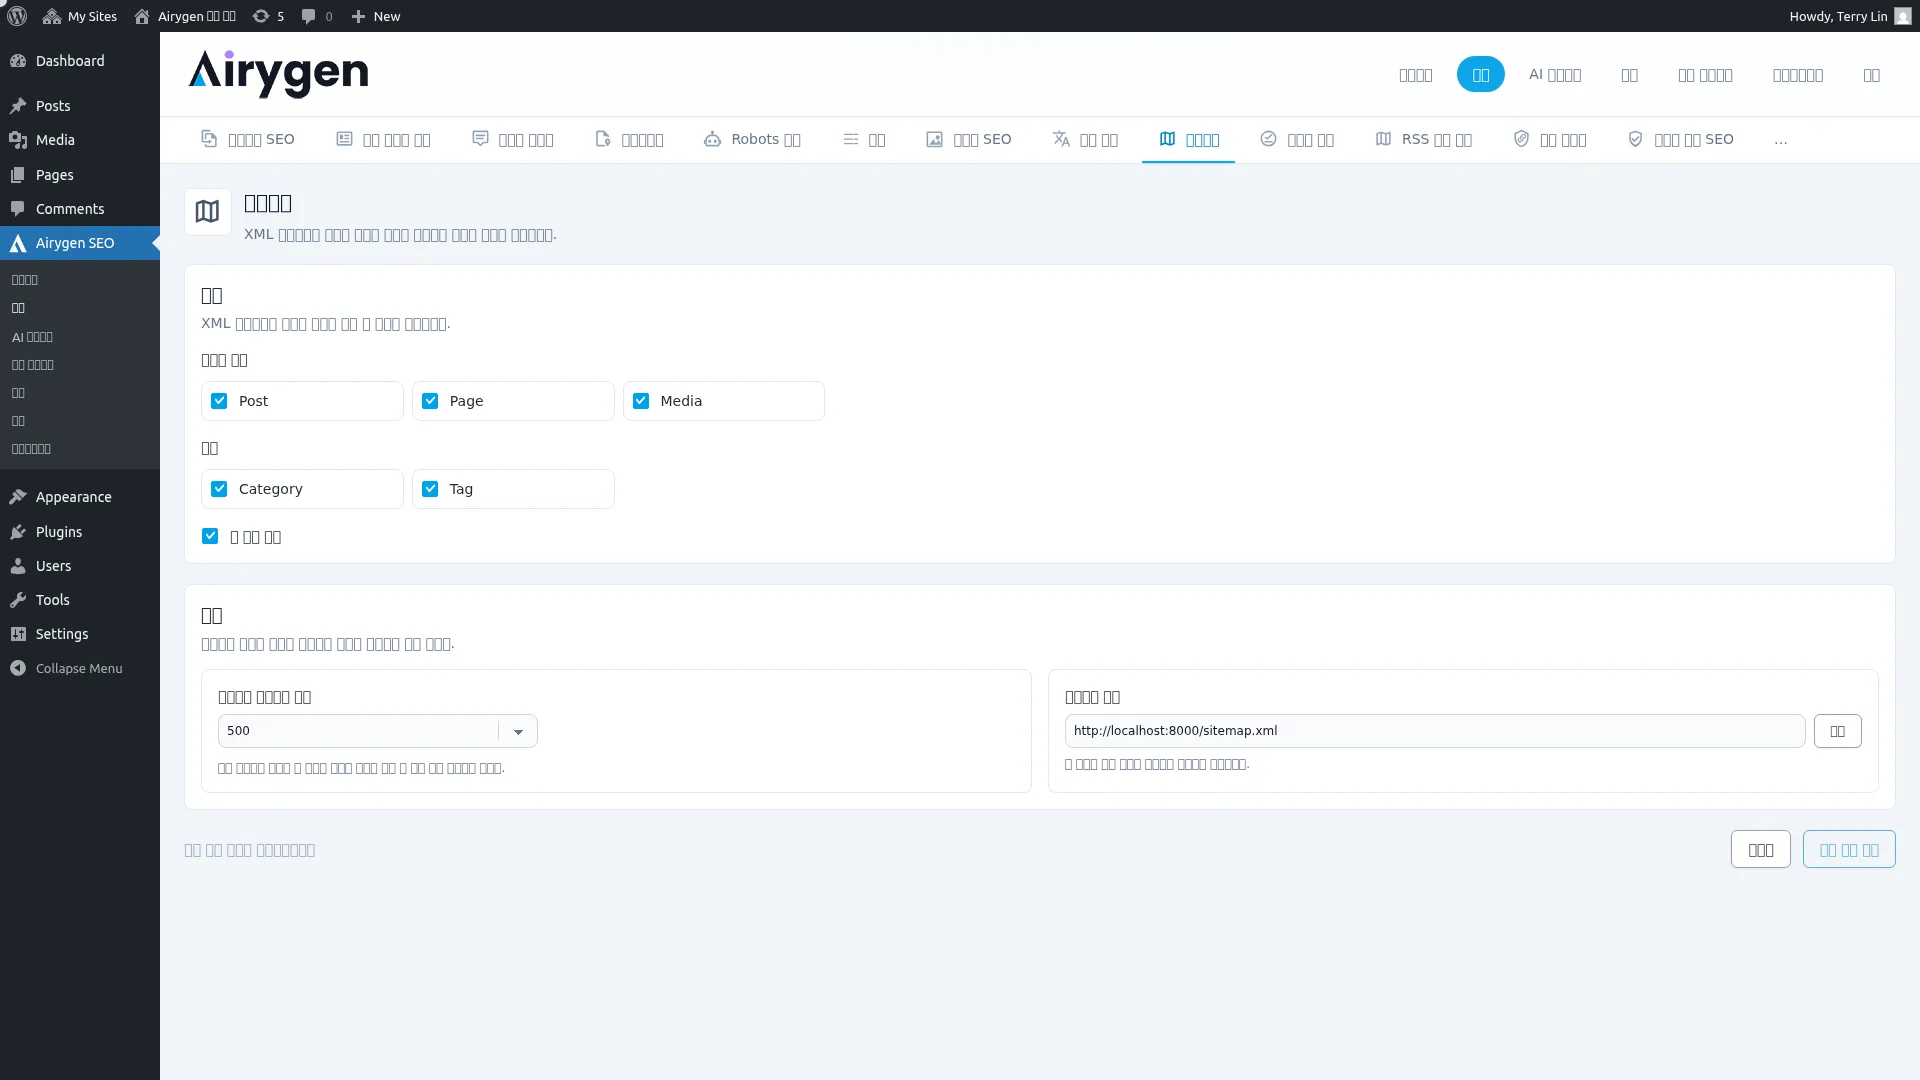Image resolution: width=1920 pixels, height=1080 pixels.
Task: Open the My Sites menu
Action: tap(80, 16)
